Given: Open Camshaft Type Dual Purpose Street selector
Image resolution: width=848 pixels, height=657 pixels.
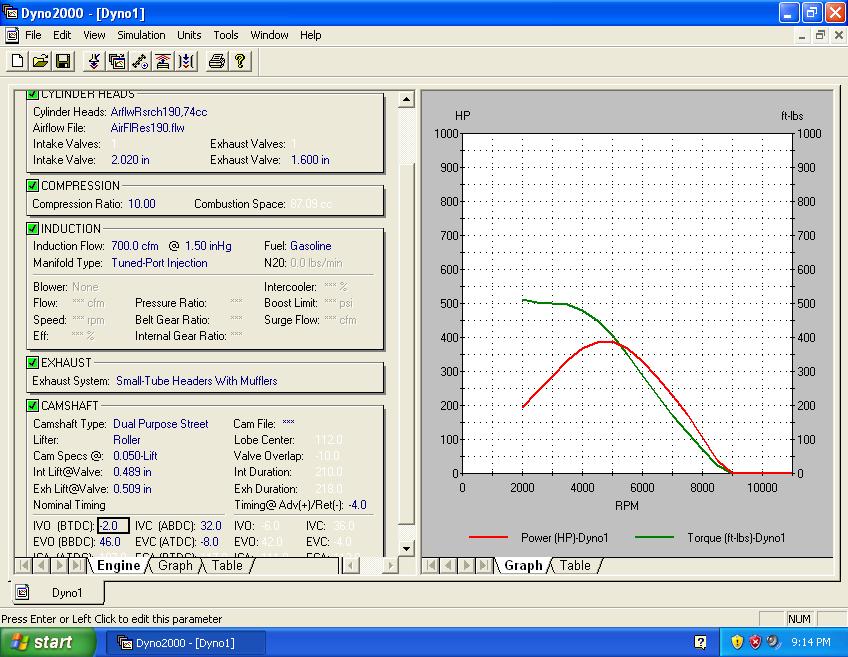Looking at the screenshot, I should coord(160,424).
